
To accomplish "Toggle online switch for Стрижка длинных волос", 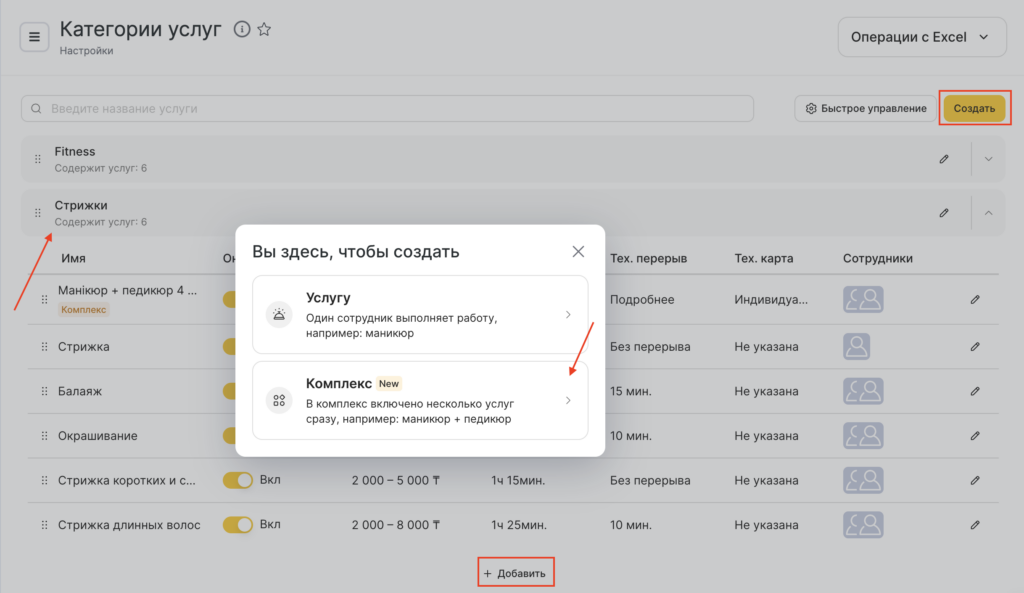I will click(x=238, y=524).
